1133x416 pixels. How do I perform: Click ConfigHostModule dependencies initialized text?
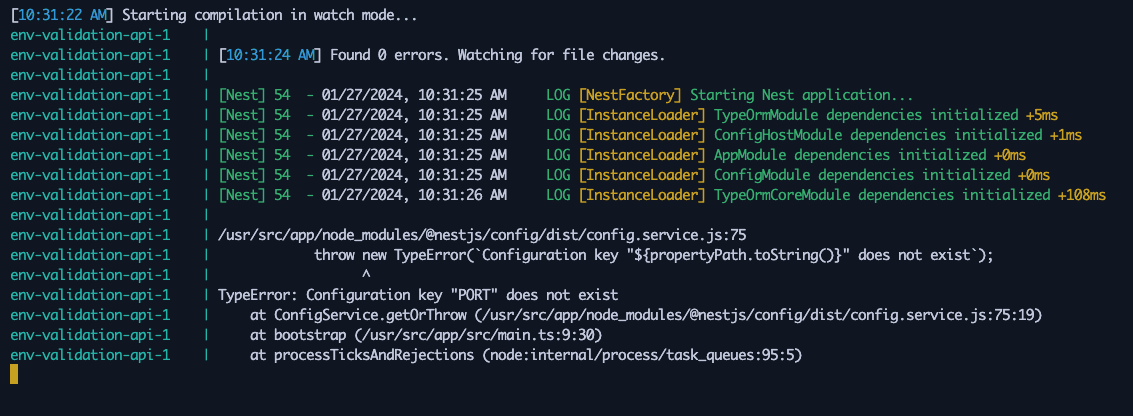(875, 135)
